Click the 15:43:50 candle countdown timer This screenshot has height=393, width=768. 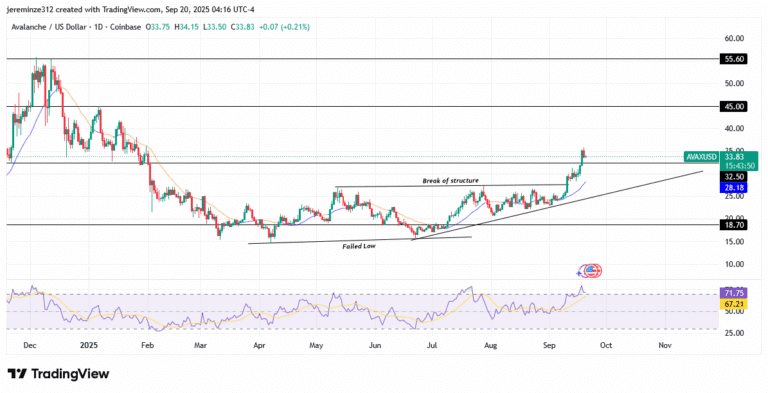[739, 167]
